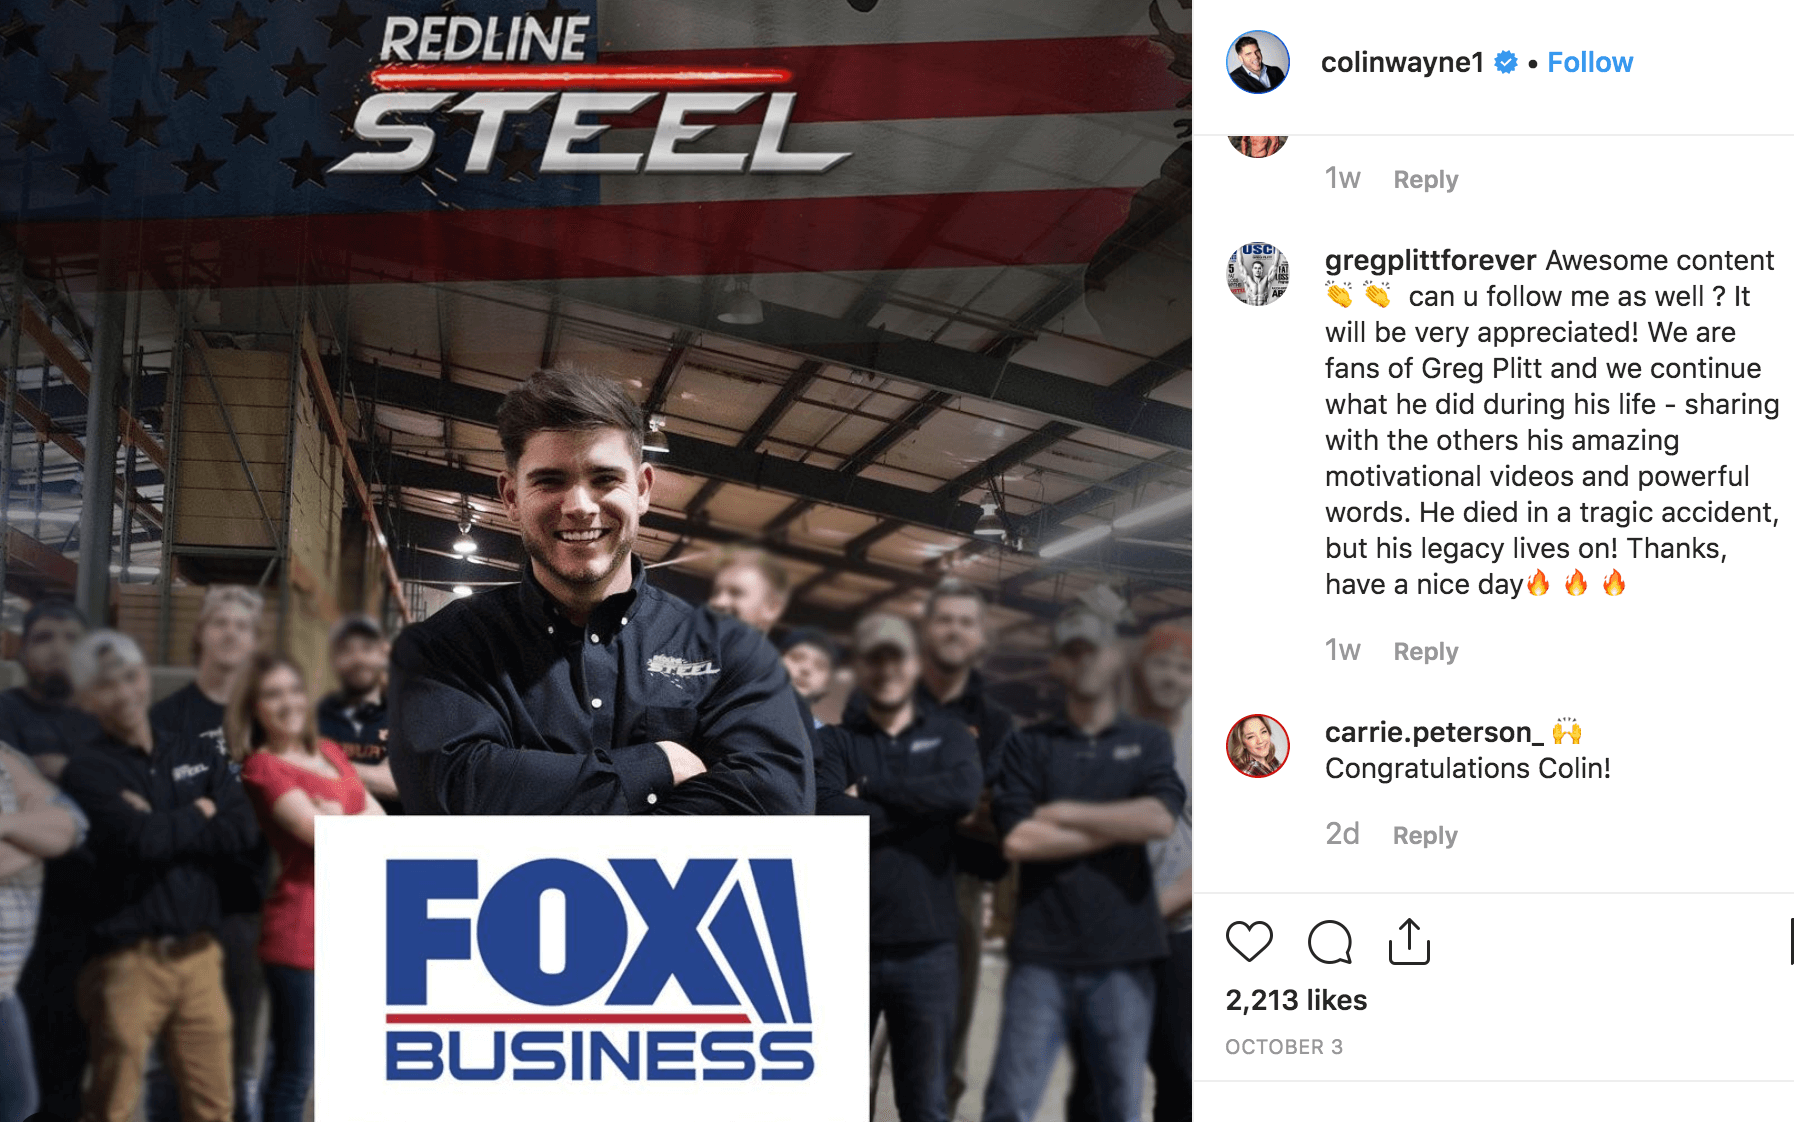Follow colinwayne1

[x=1590, y=63]
